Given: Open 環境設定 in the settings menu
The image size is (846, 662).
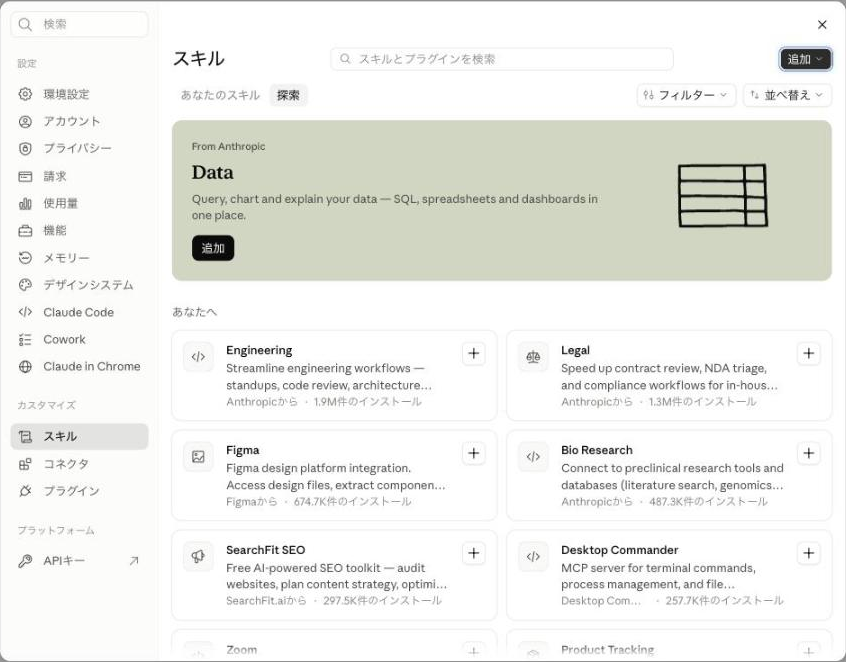Looking at the screenshot, I should click(x=79, y=94).
